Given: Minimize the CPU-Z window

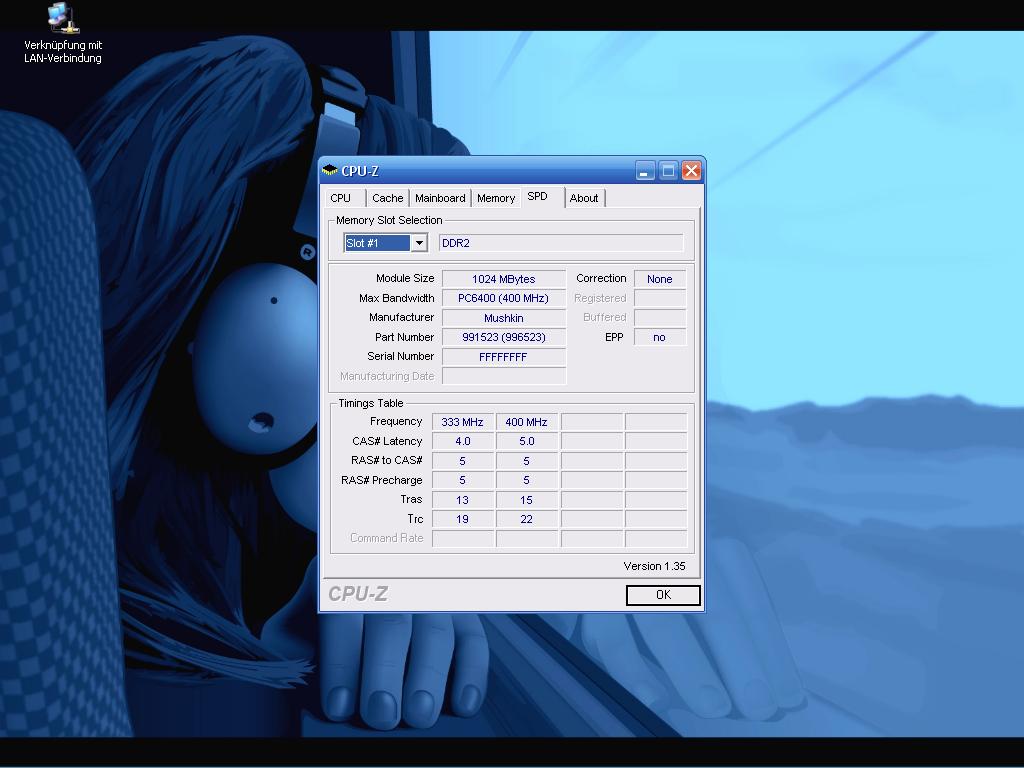Looking at the screenshot, I should click(645, 171).
